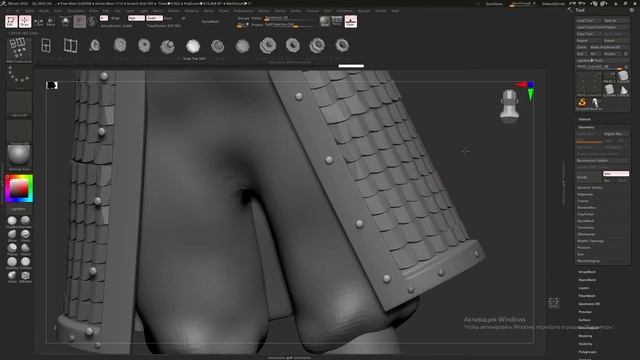Open the Brush menu
This screenshot has width=640, height=360.
click(44, 11)
